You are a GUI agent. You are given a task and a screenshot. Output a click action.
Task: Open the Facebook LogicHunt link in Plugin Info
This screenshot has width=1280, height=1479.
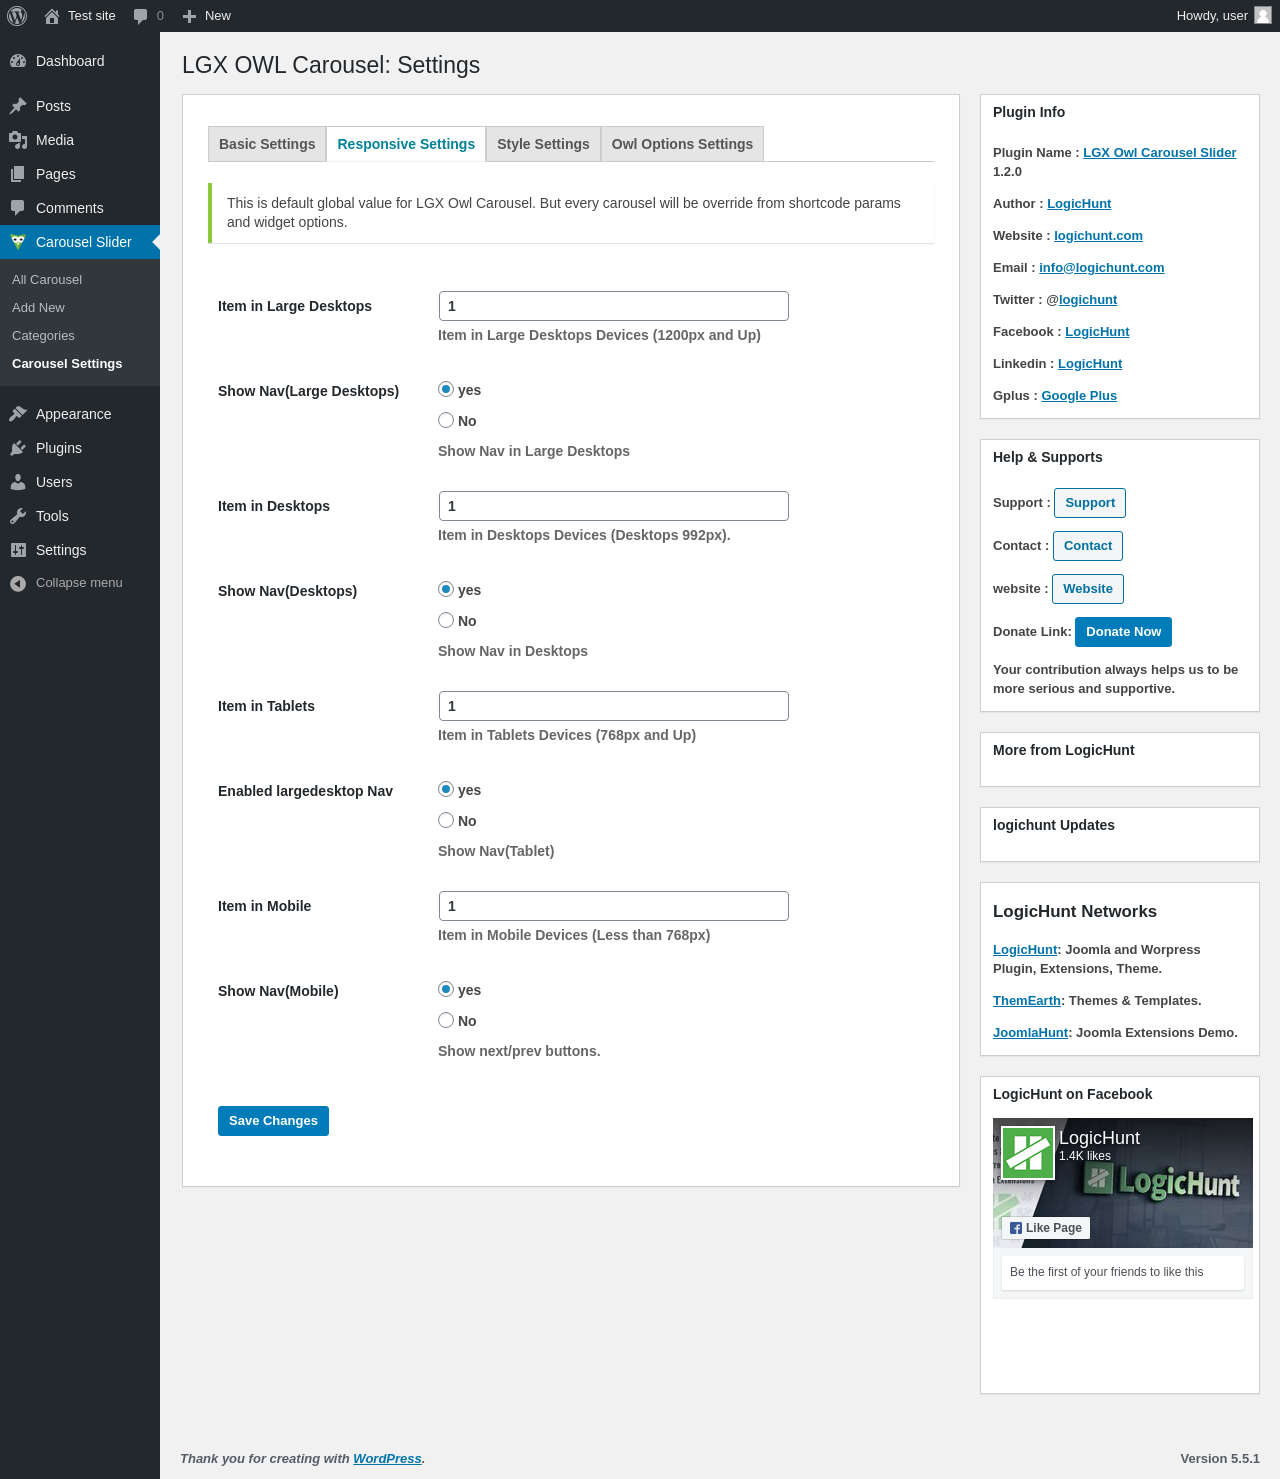tap(1097, 332)
